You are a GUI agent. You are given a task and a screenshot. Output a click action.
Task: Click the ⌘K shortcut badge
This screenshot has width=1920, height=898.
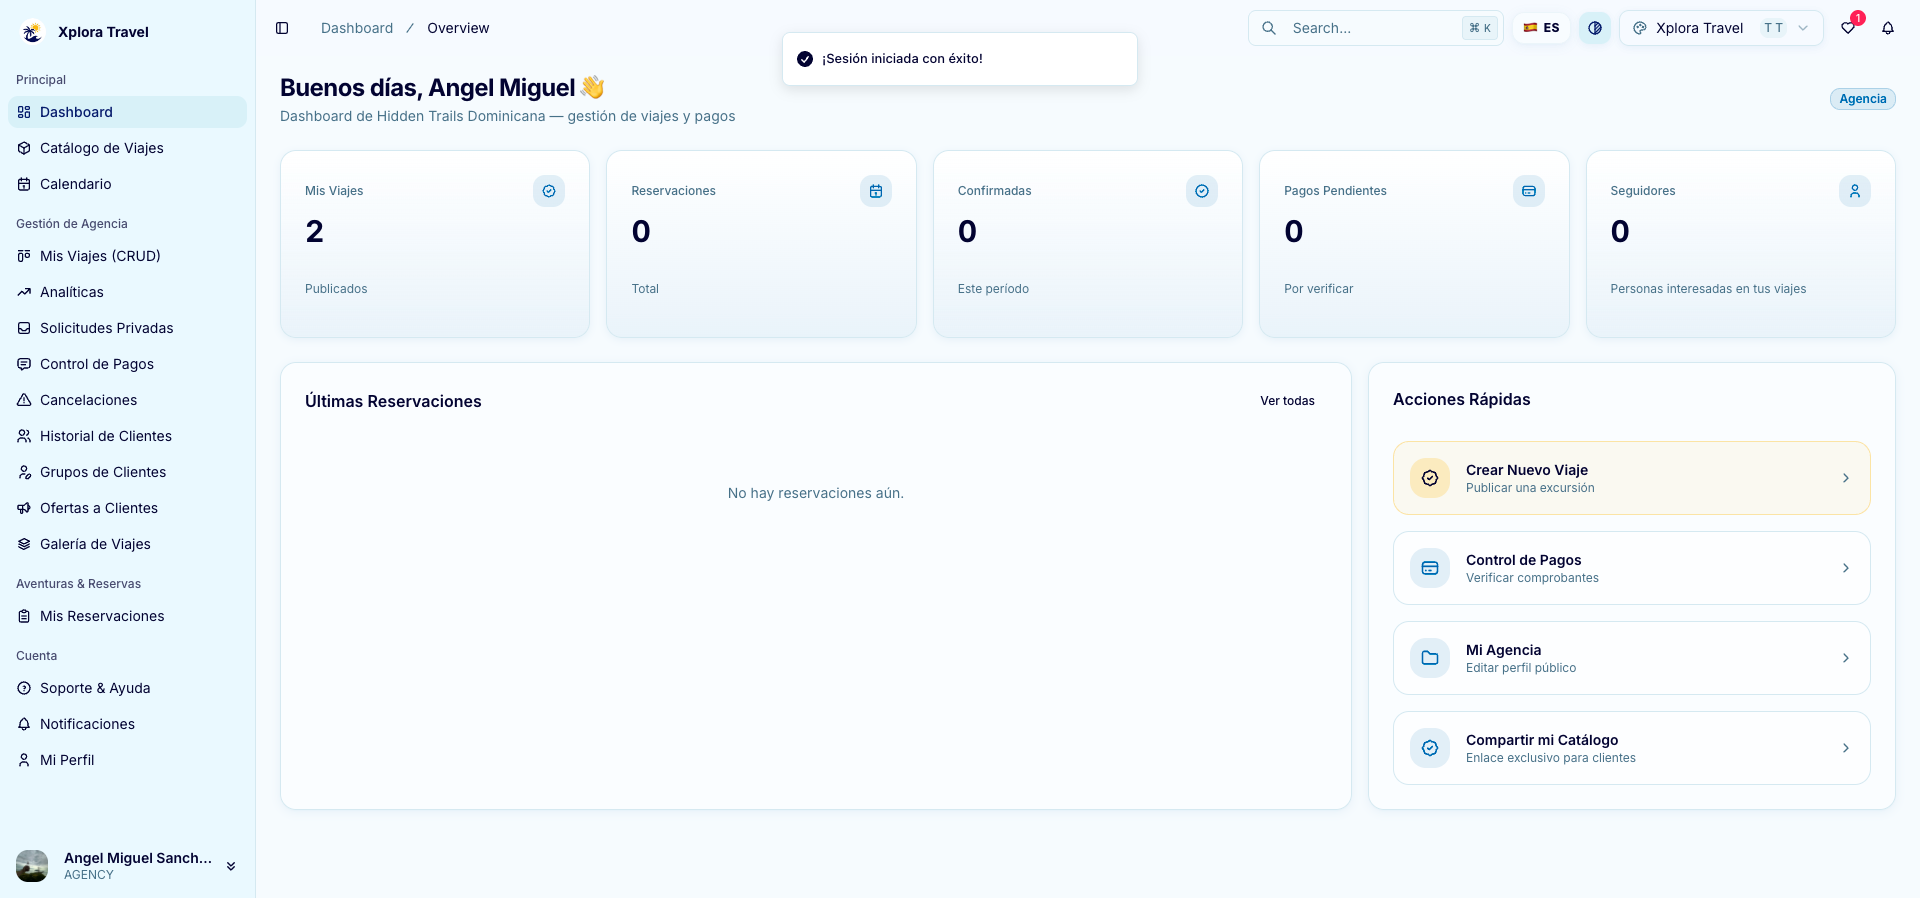pyautogui.click(x=1480, y=28)
